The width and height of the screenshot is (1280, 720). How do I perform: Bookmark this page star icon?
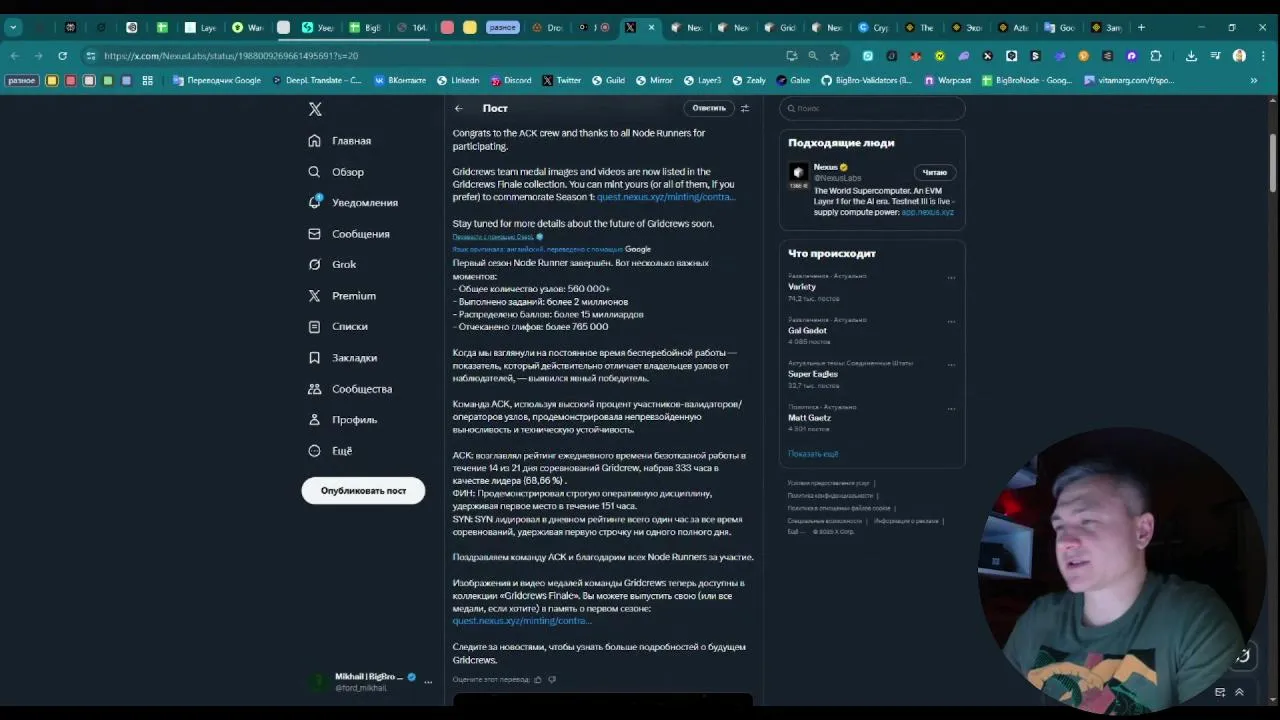pos(834,56)
